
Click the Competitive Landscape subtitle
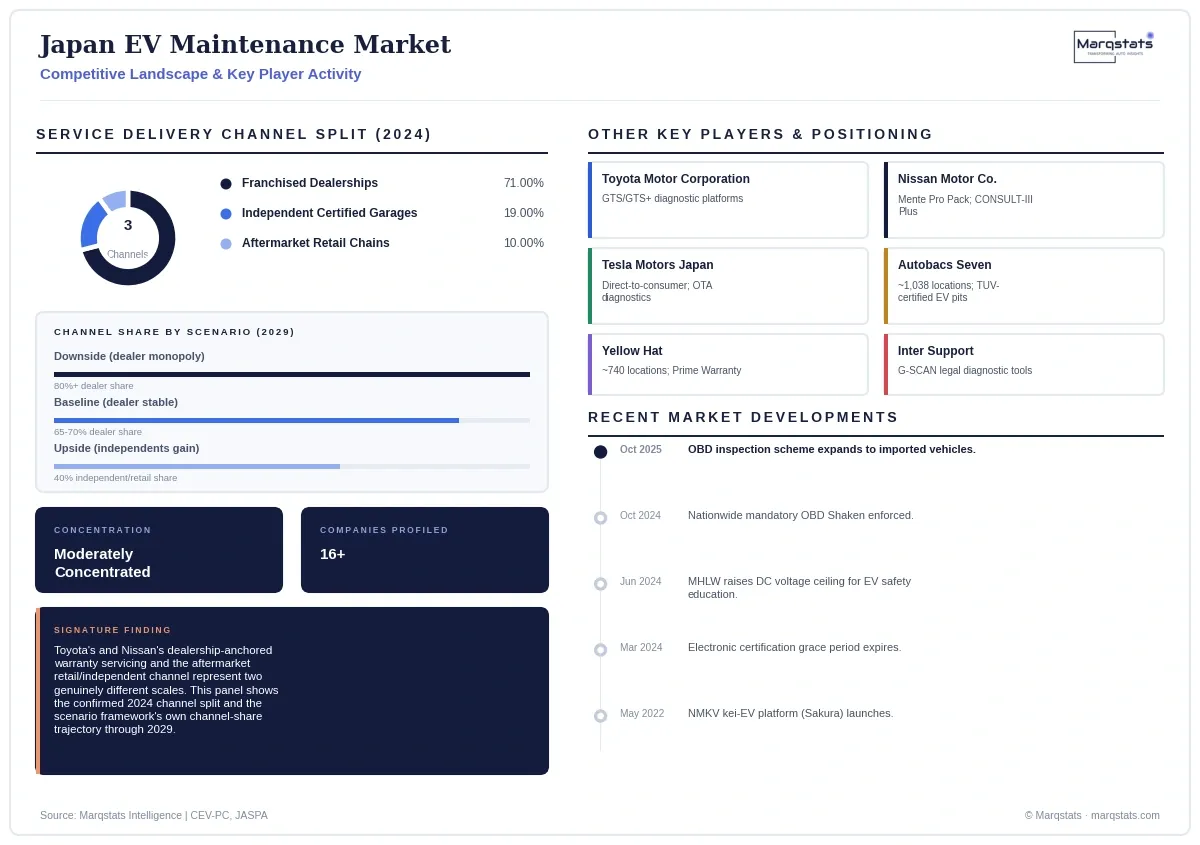click(201, 74)
